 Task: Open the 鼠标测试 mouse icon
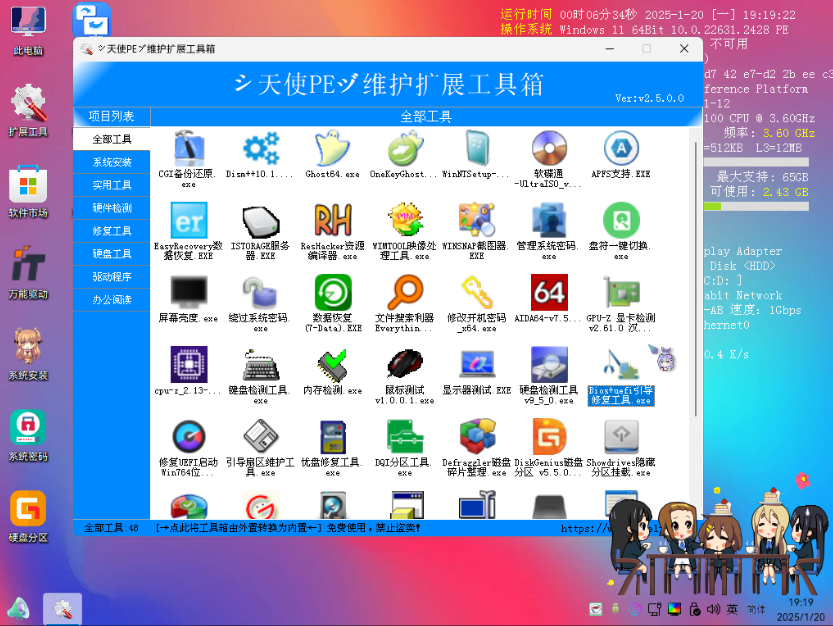coord(405,365)
